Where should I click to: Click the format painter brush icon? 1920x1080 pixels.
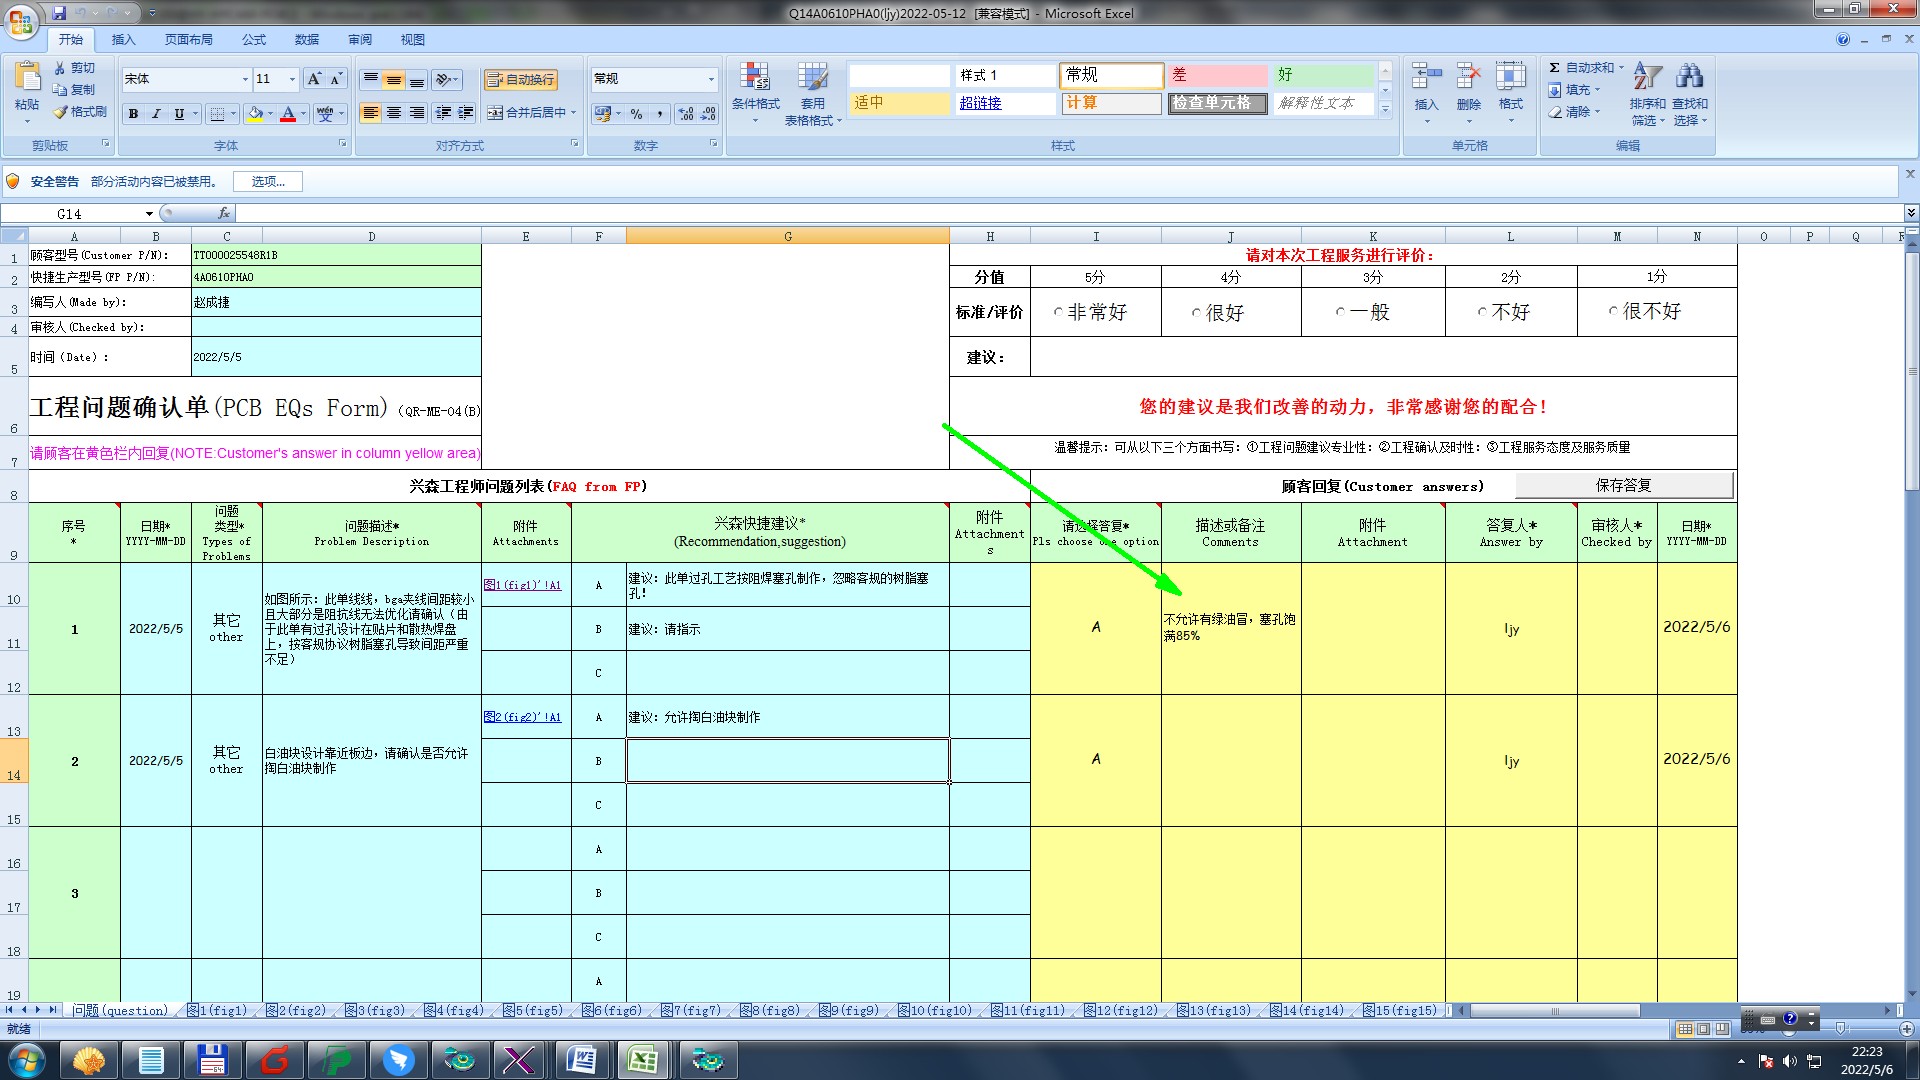point(62,112)
